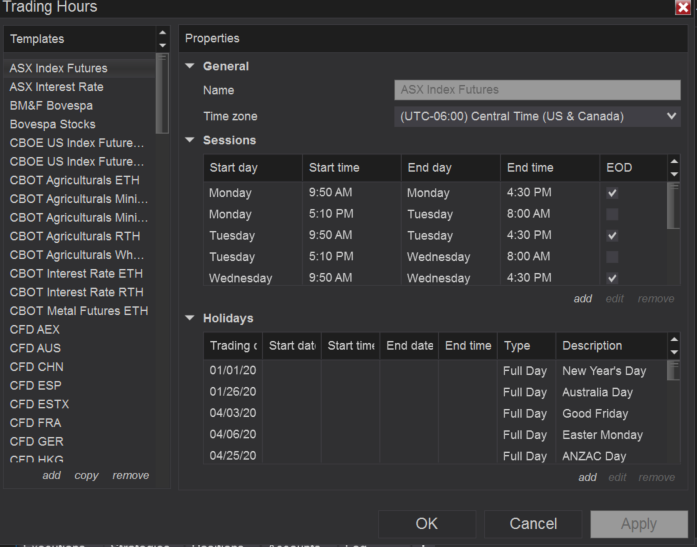
Task: Click the Description column header
Action: pos(611,346)
